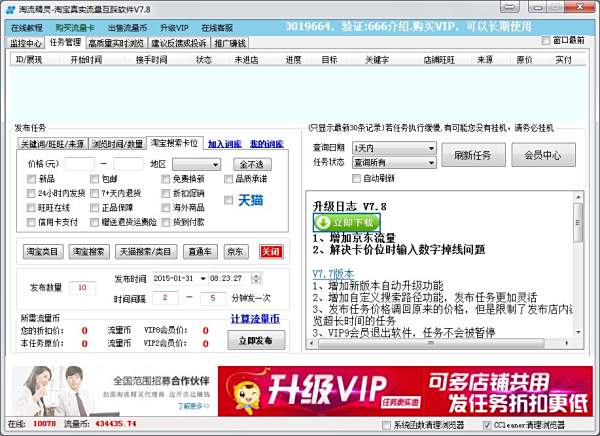Enable the 品质承诺 checkbox
600x436 pixels.
228,179
